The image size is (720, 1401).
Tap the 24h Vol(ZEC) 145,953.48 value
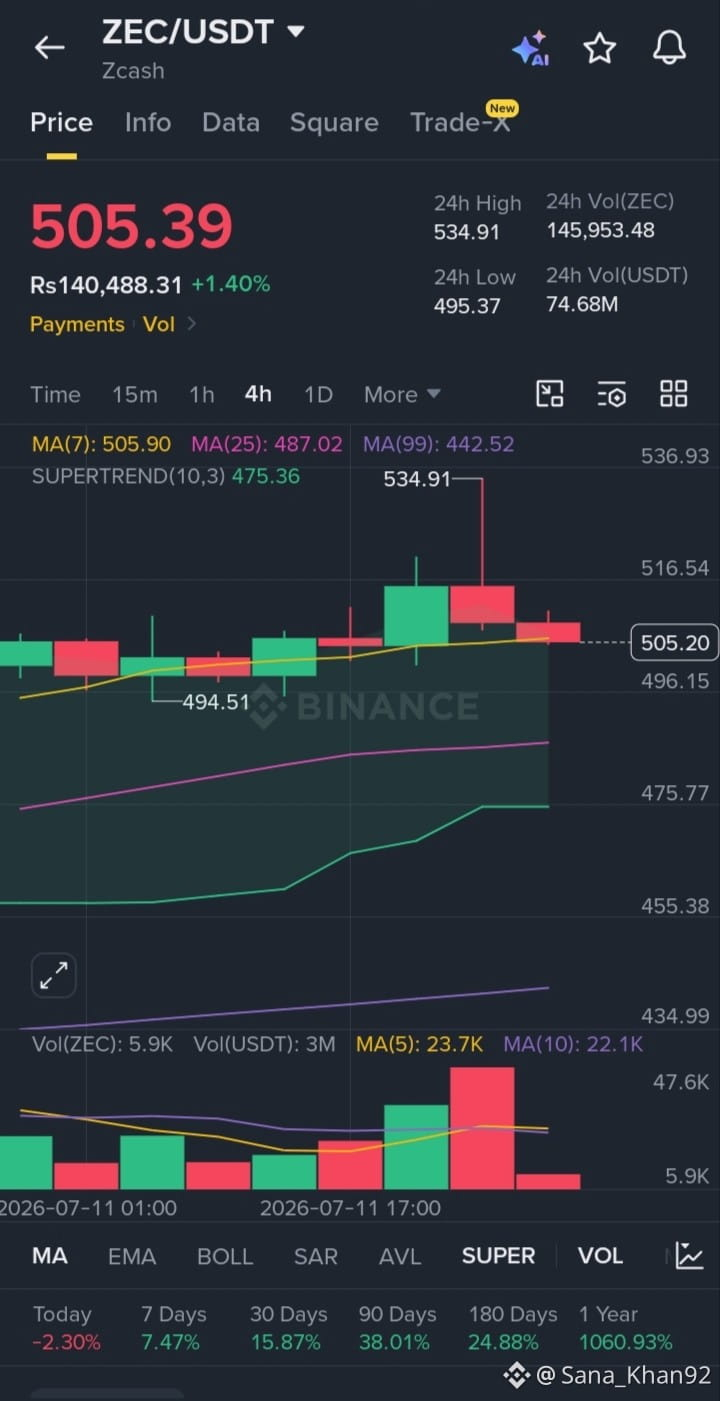[600, 231]
